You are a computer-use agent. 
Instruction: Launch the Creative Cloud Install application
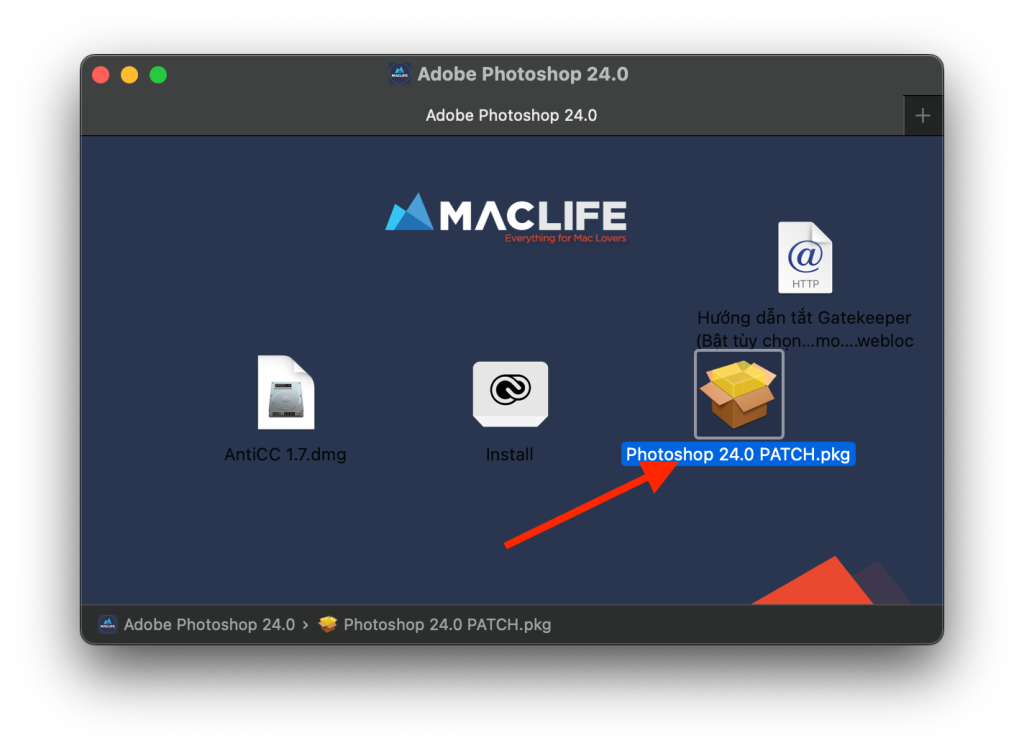(x=510, y=393)
